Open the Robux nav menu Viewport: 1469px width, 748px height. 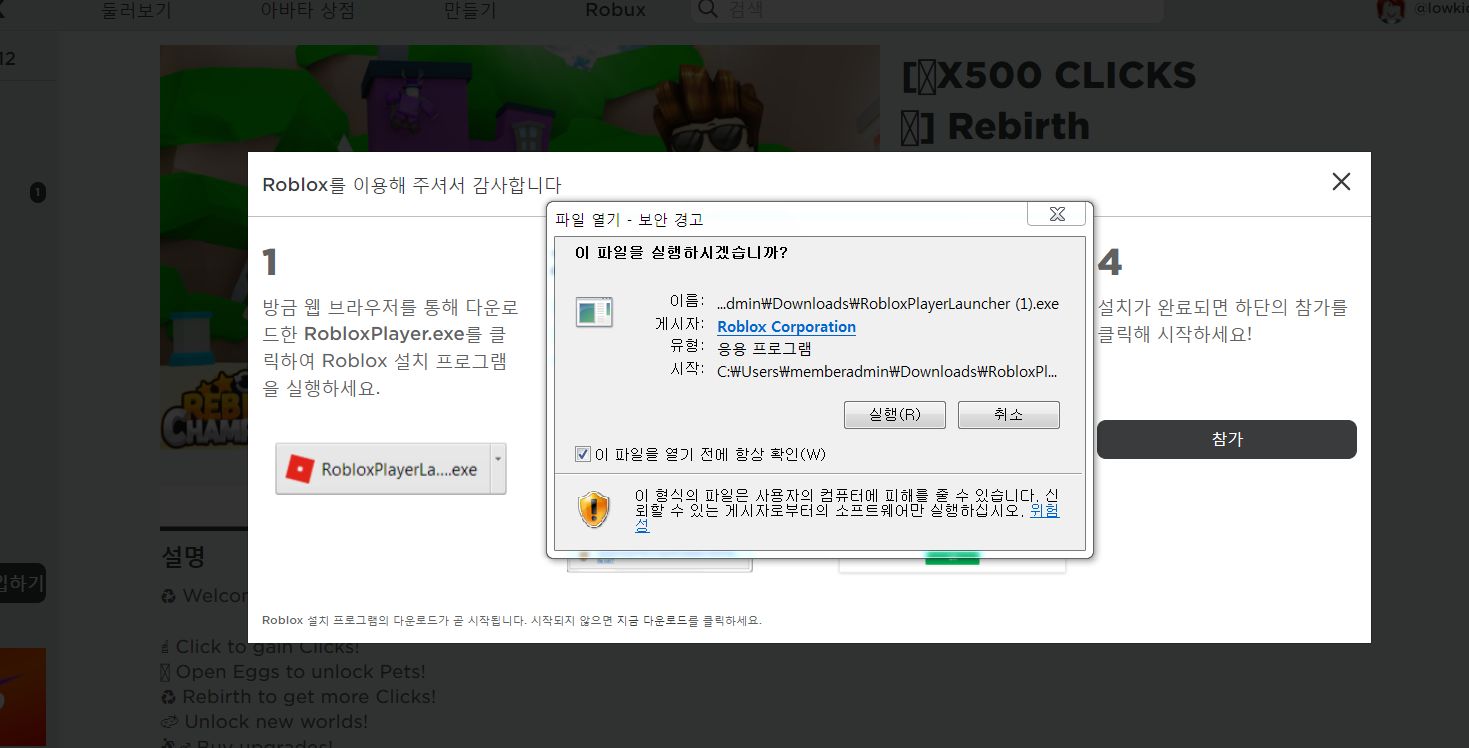pos(615,11)
